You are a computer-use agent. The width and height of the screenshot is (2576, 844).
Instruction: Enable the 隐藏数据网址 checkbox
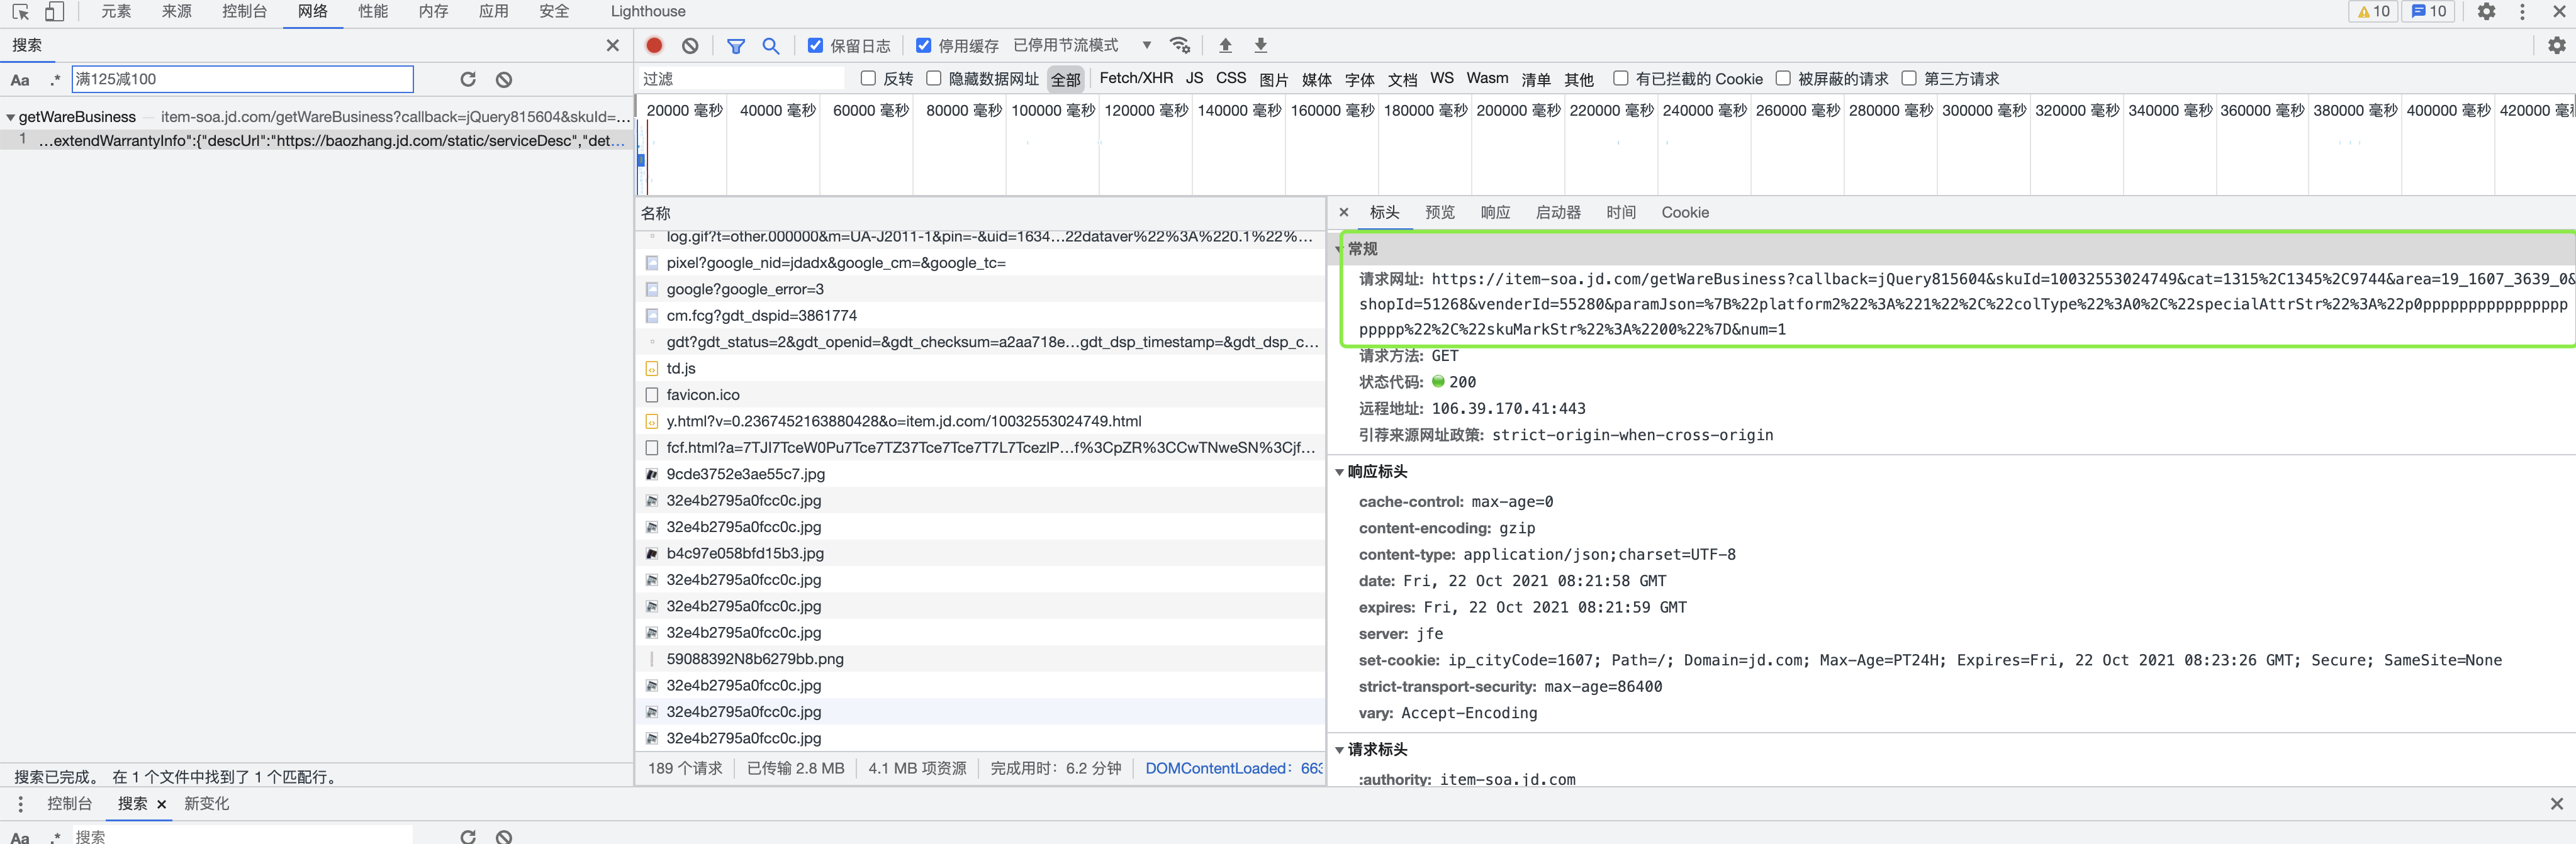click(934, 78)
